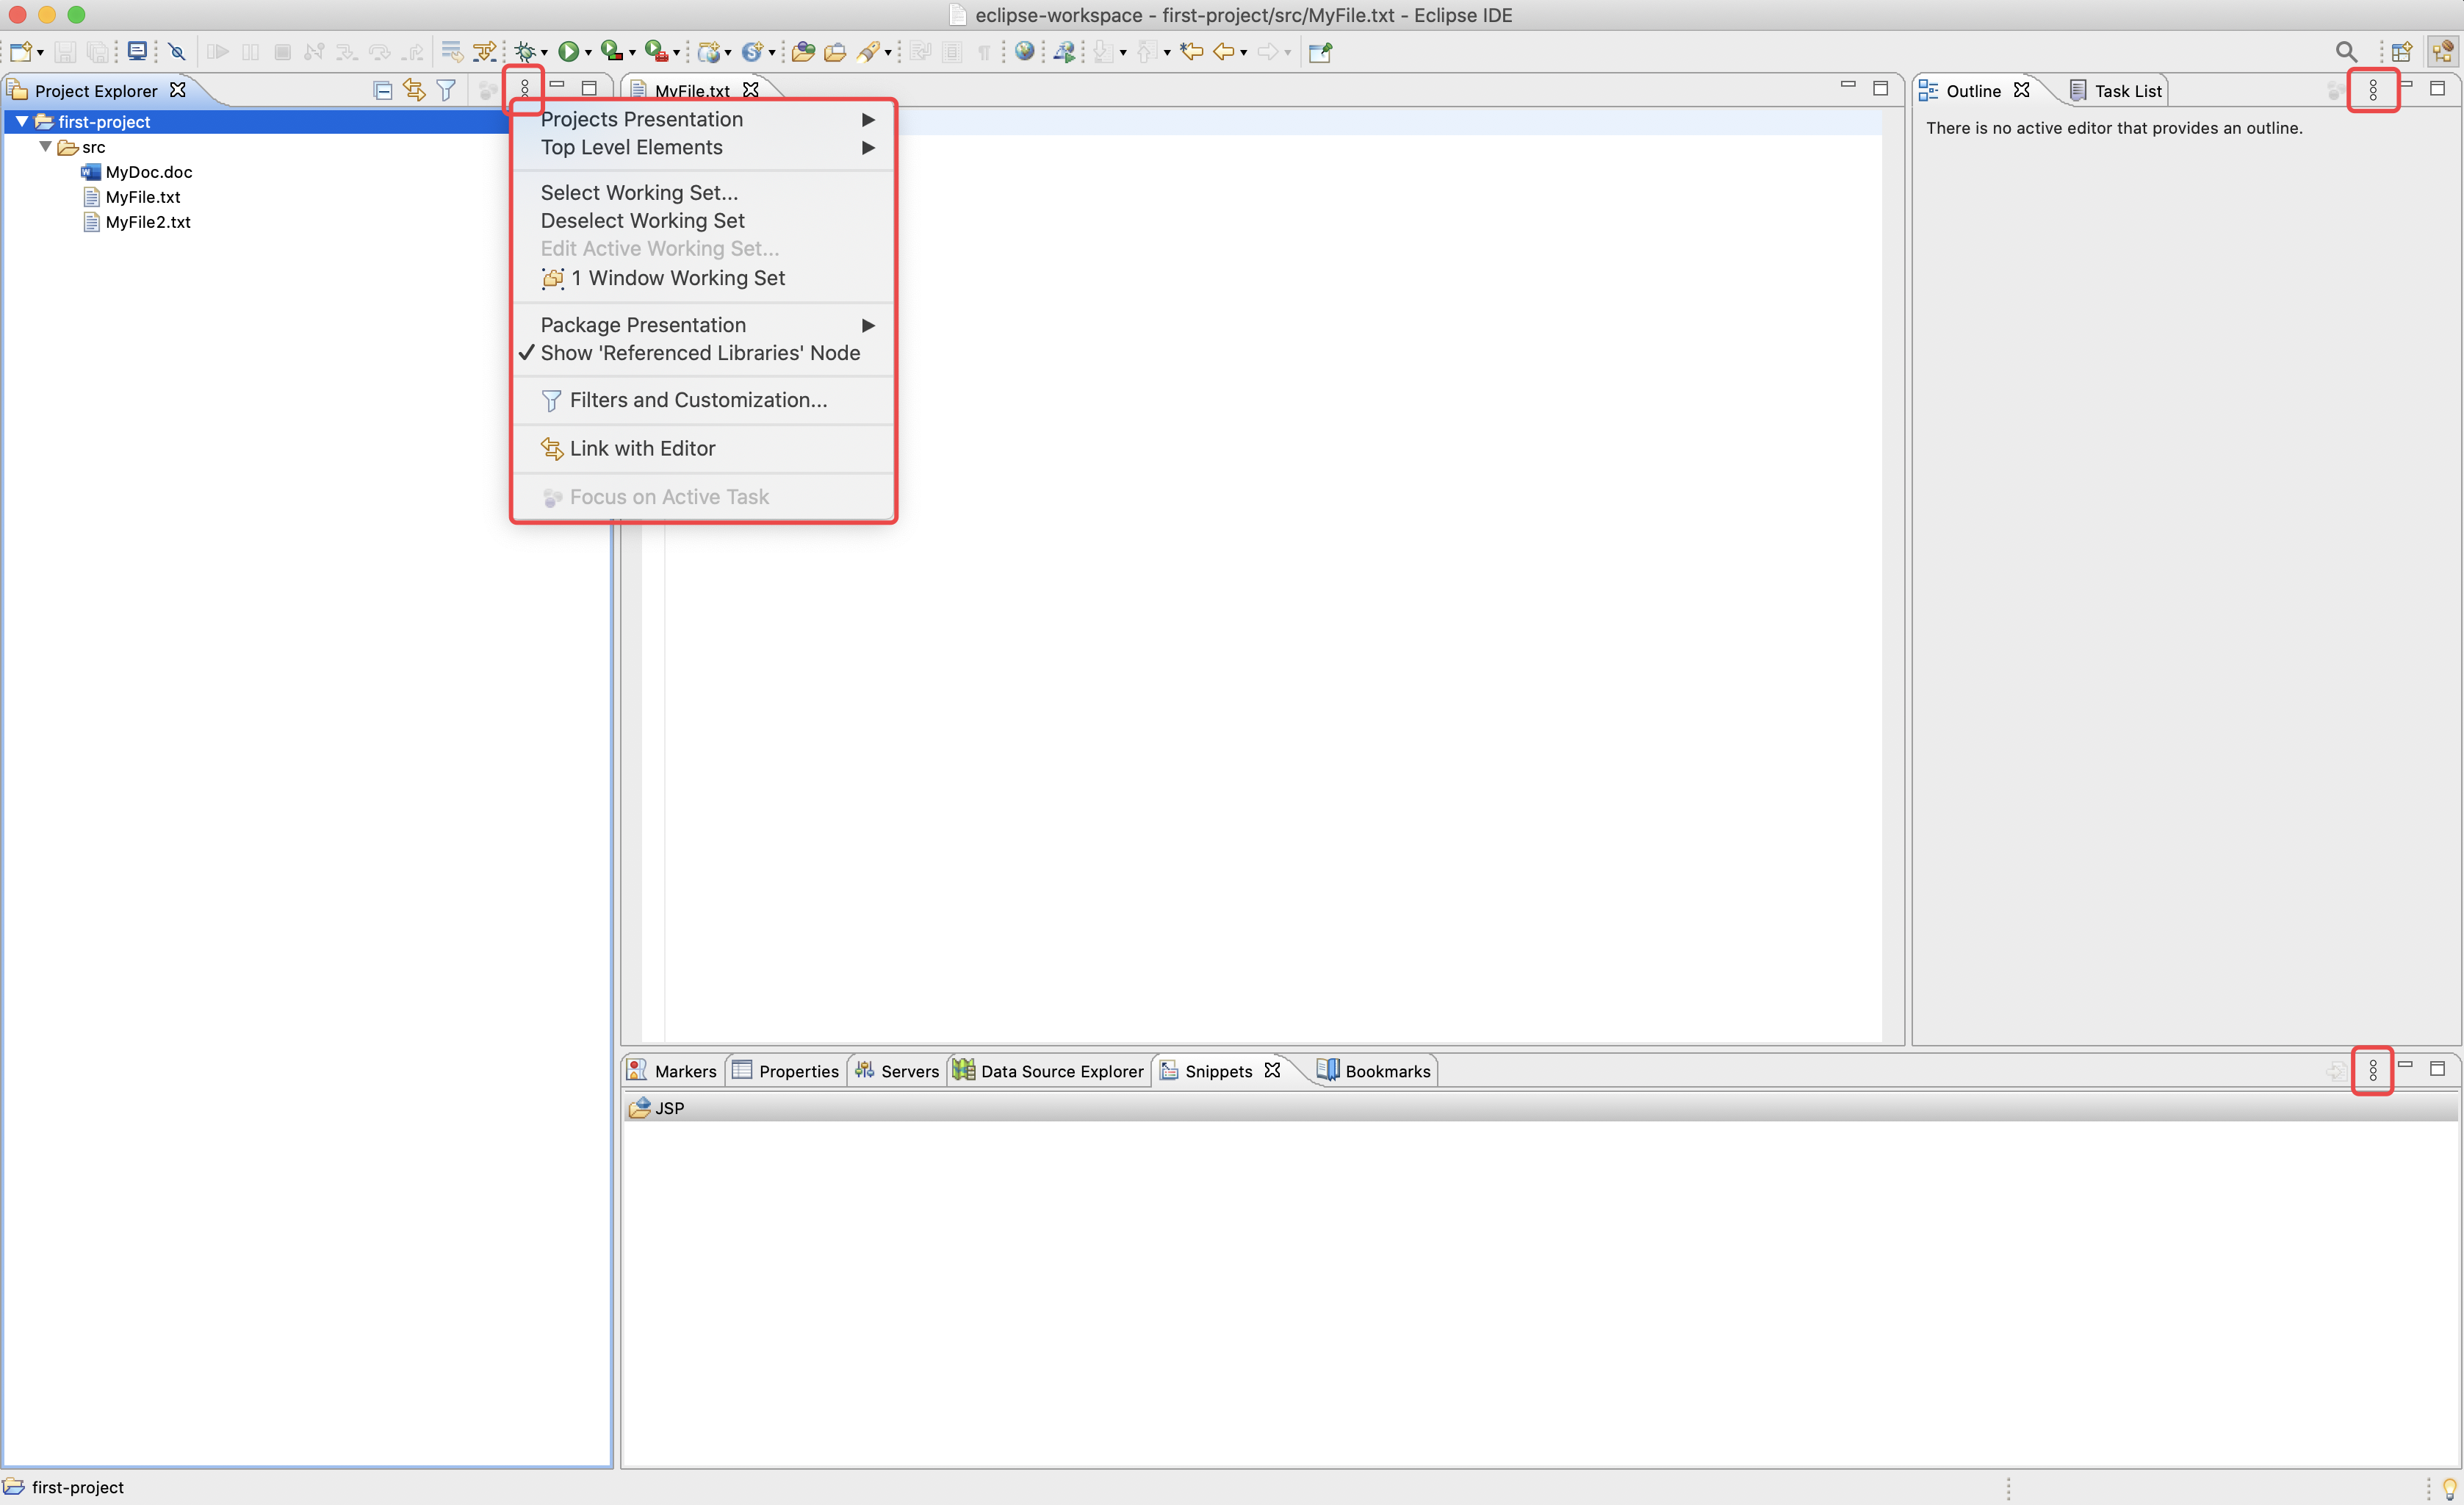
Task: Open Filters and Customization... menu entry
Action: click(702, 400)
